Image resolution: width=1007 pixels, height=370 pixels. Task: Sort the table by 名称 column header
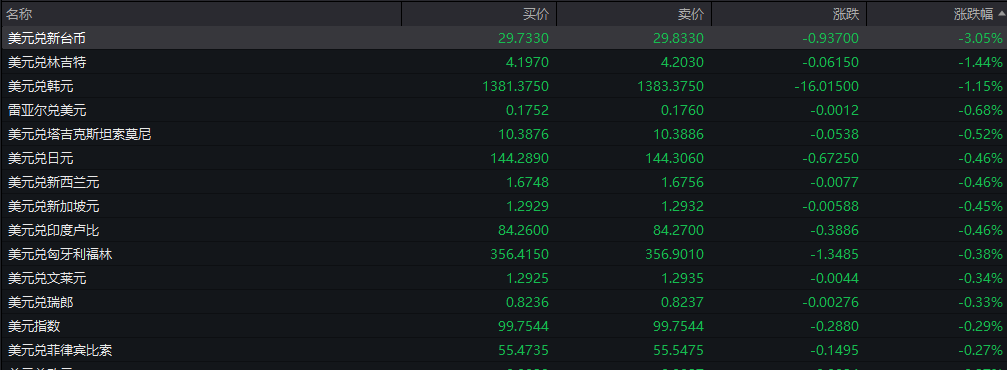point(201,13)
